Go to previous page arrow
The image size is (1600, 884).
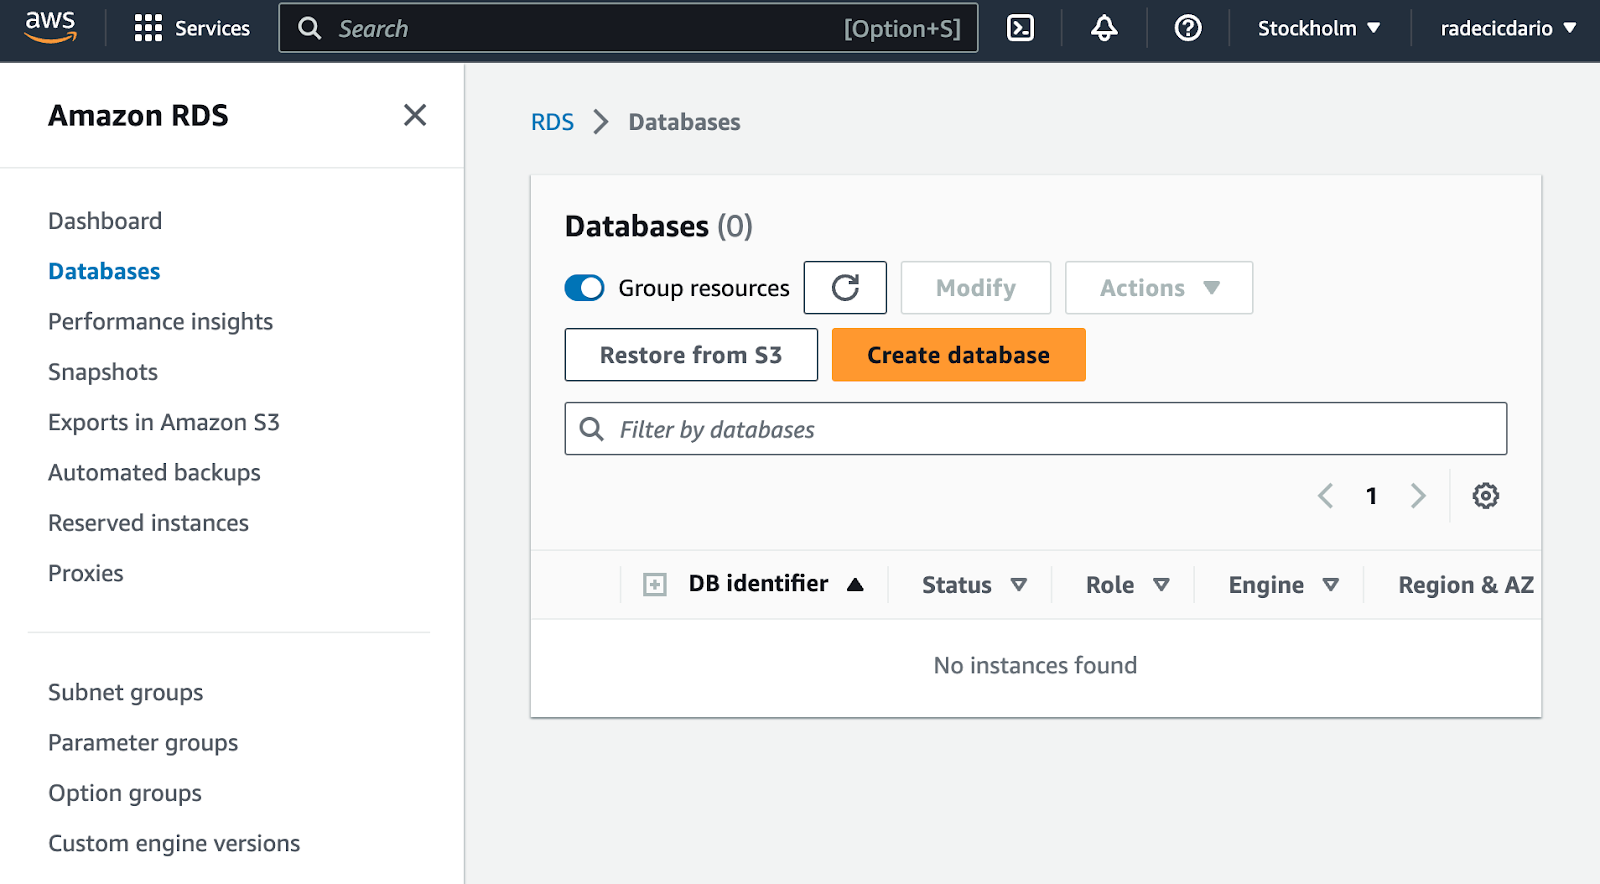coord(1326,495)
